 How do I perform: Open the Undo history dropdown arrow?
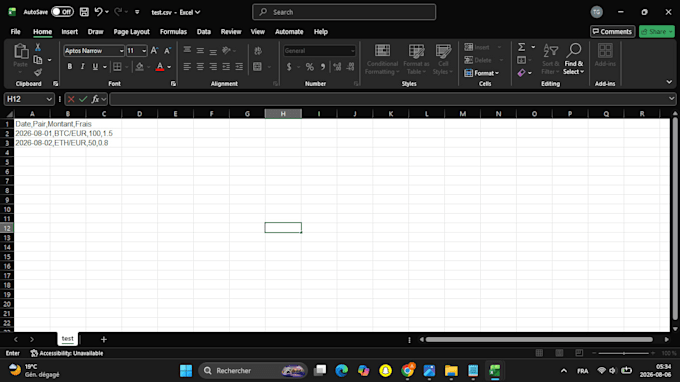[x=107, y=12]
